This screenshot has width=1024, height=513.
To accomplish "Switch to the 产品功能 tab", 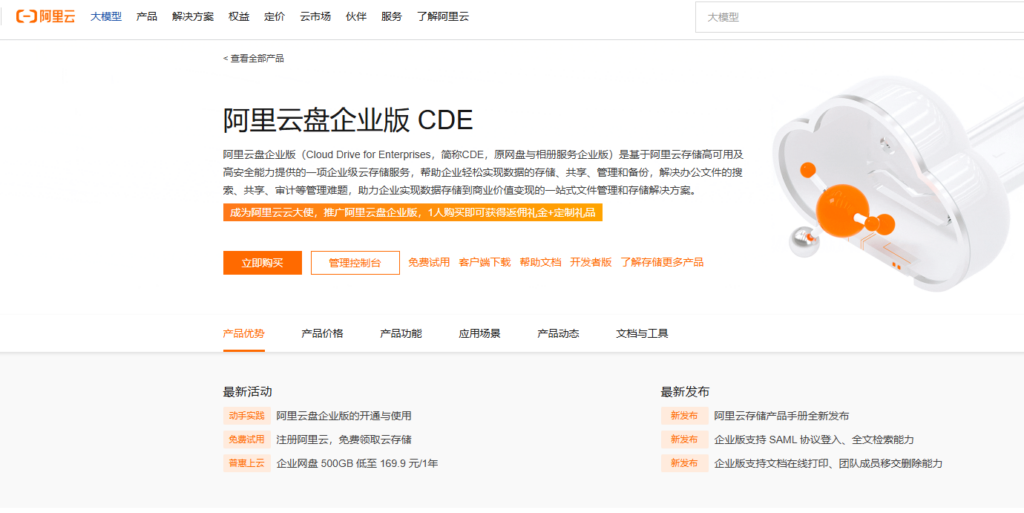I will coord(401,334).
